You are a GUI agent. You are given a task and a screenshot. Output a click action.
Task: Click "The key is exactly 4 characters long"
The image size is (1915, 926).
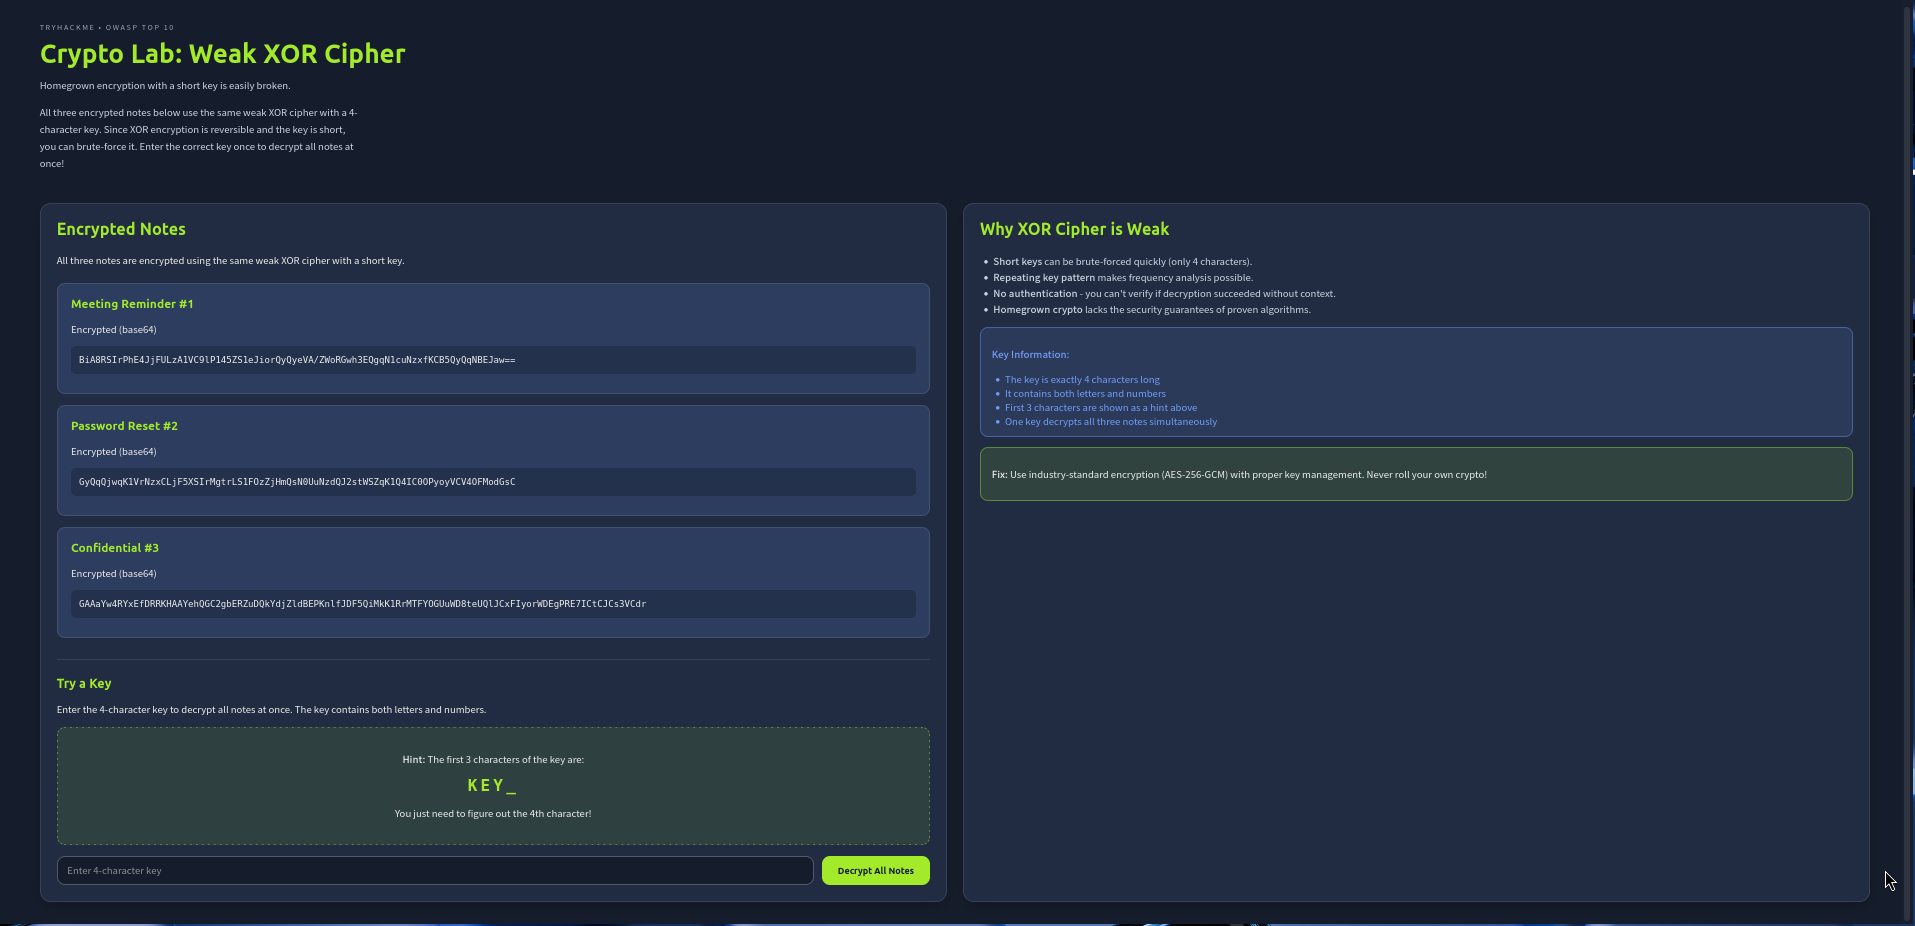pos(1082,380)
